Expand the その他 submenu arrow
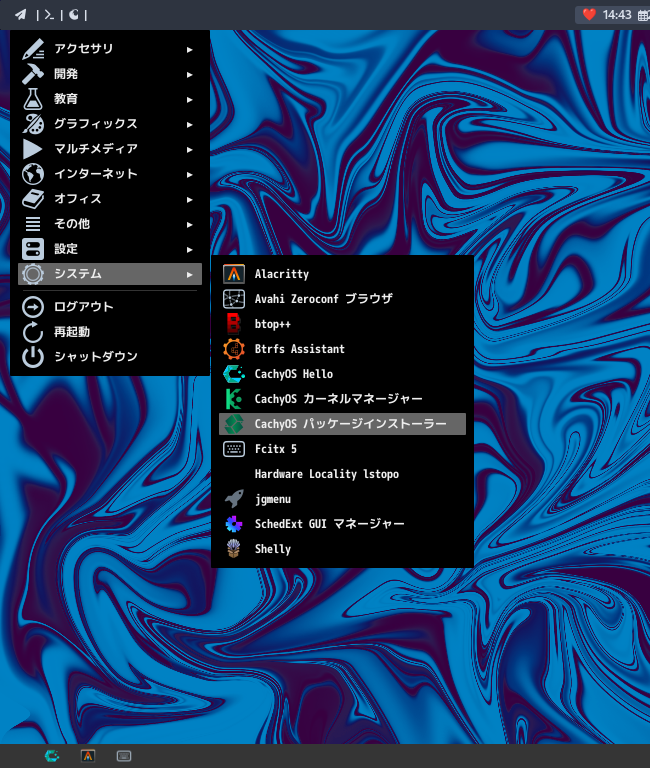The image size is (650, 768). click(x=190, y=224)
